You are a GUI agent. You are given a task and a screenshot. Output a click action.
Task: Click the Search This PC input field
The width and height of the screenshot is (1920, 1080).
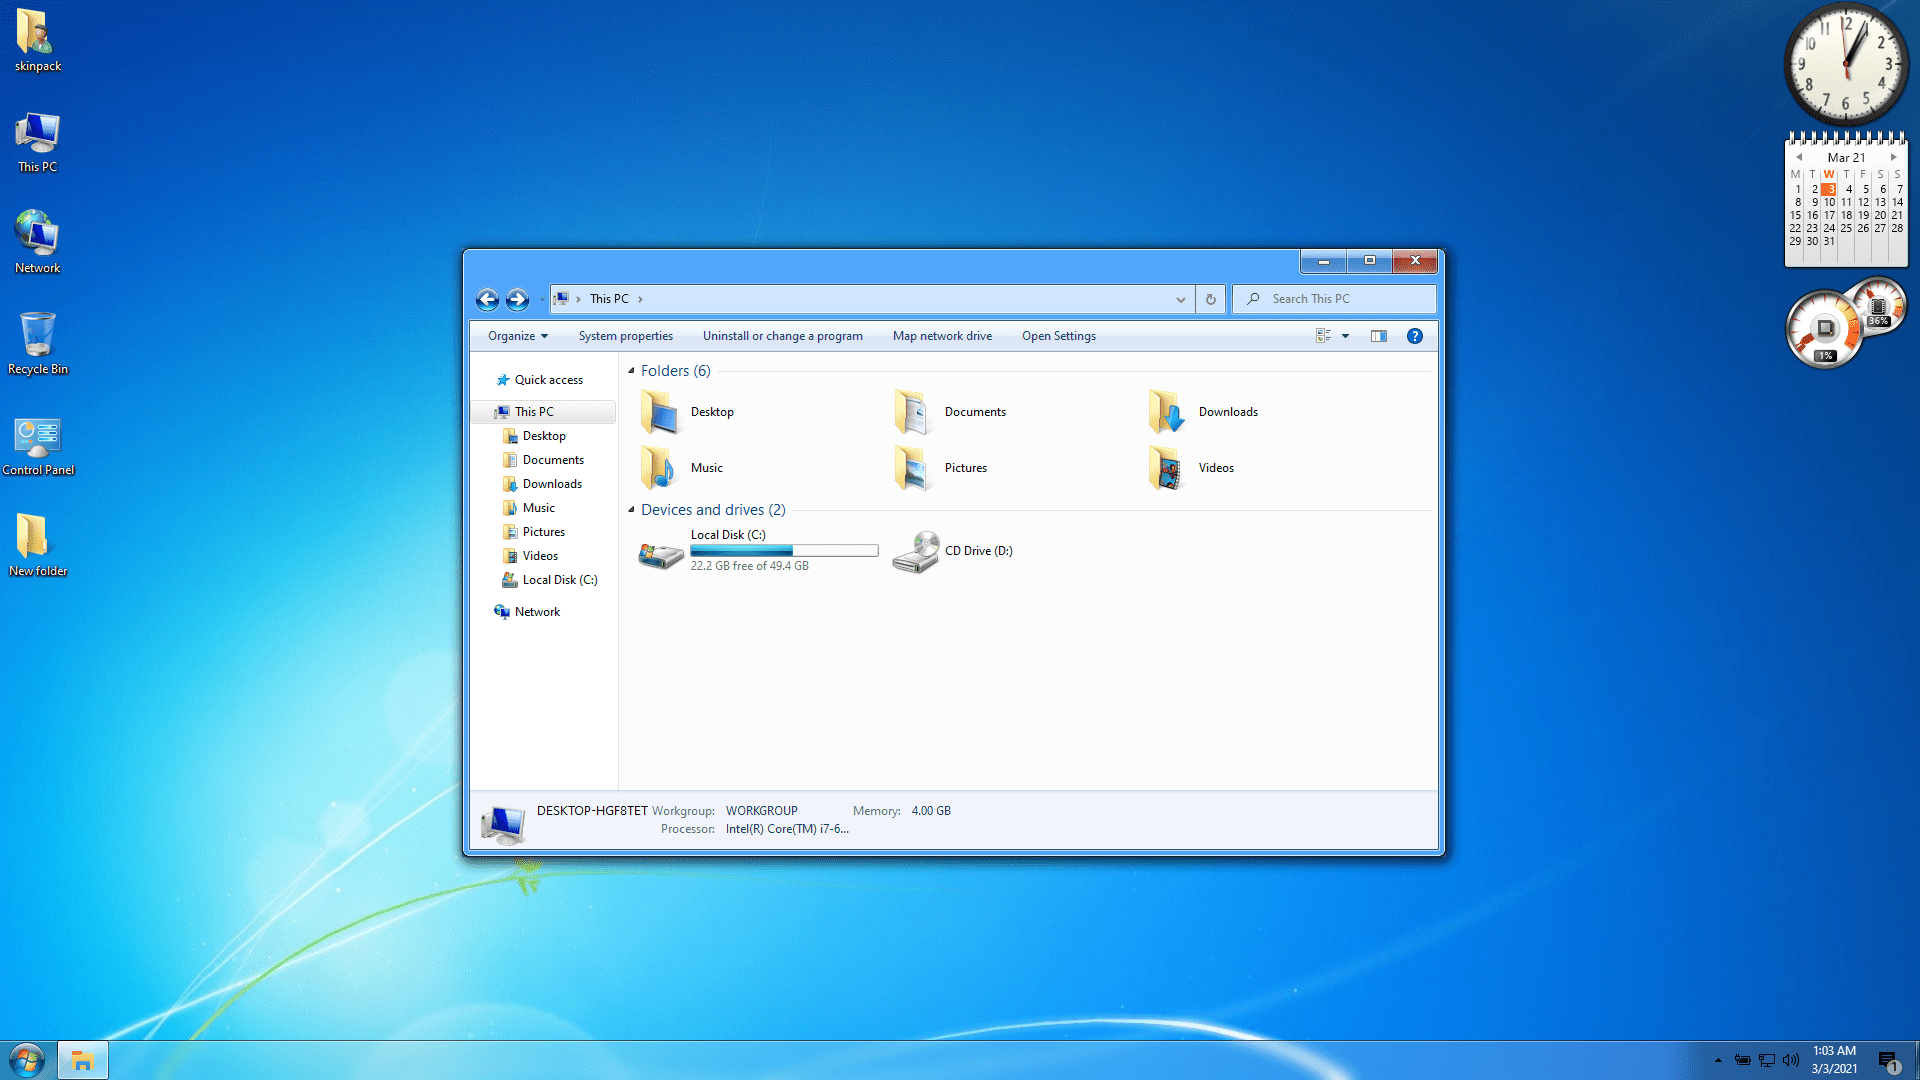tap(1335, 298)
